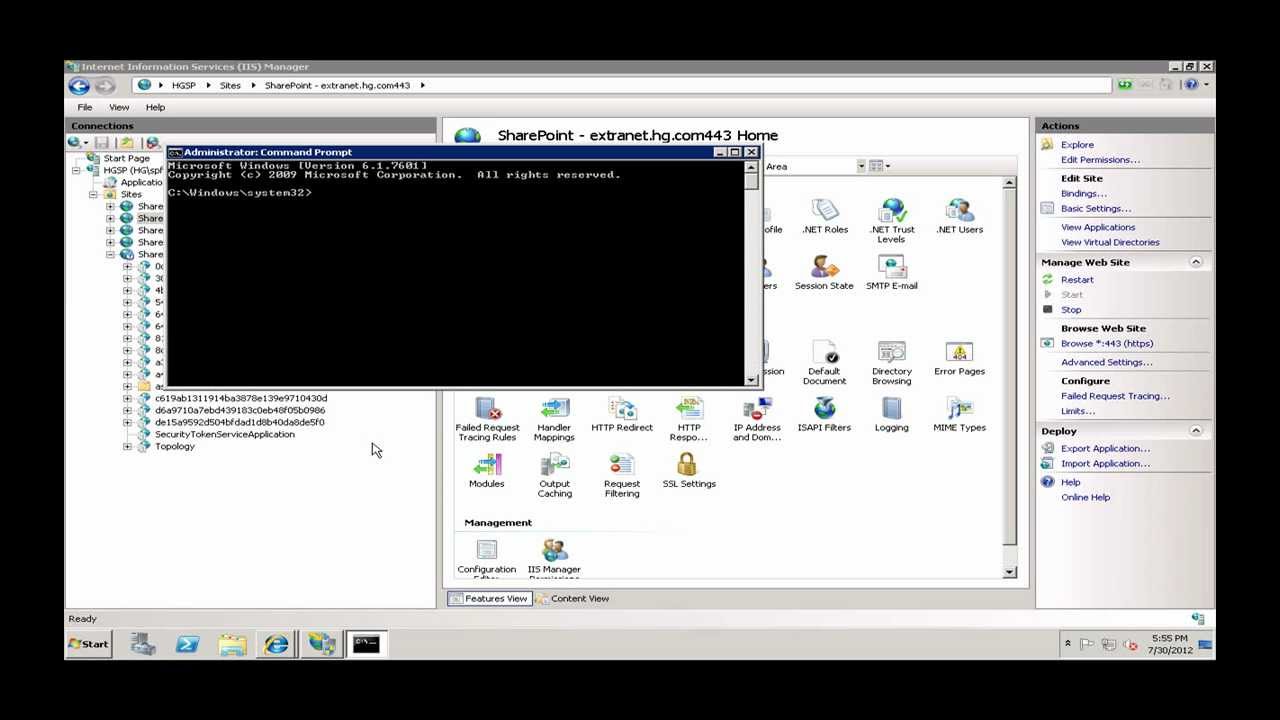1280x720 pixels.
Task: Open Advanced Settings link
Action: (x=1106, y=363)
